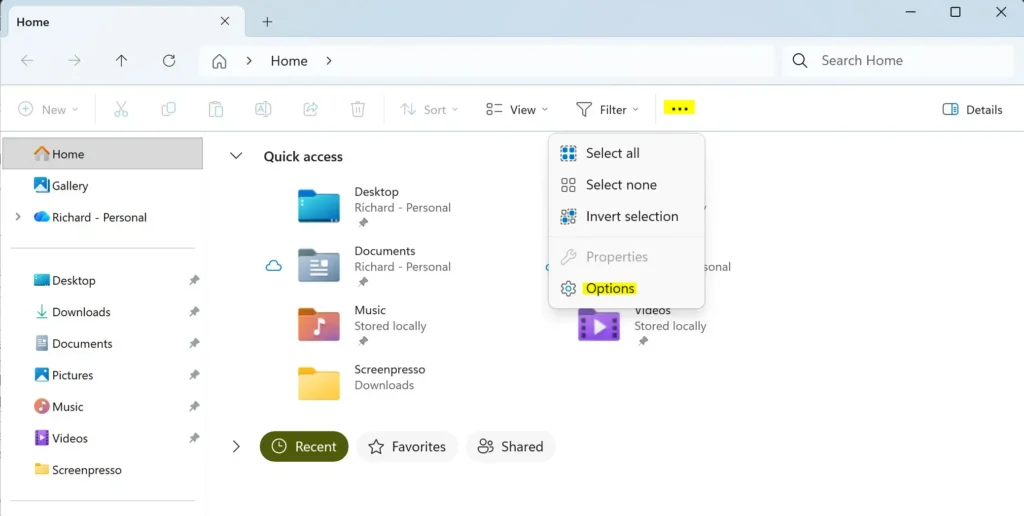1024x516 pixels.
Task: Open Screenpresso in the navigation pane
Action: 103,470
